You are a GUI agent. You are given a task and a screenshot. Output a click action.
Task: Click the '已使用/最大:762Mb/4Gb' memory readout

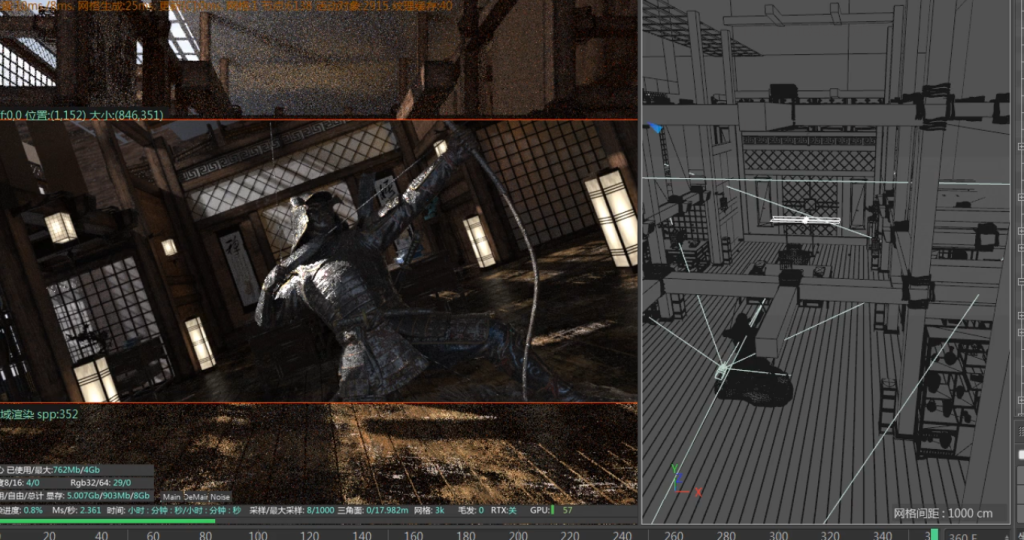pyautogui.click(x=53, y=469)
